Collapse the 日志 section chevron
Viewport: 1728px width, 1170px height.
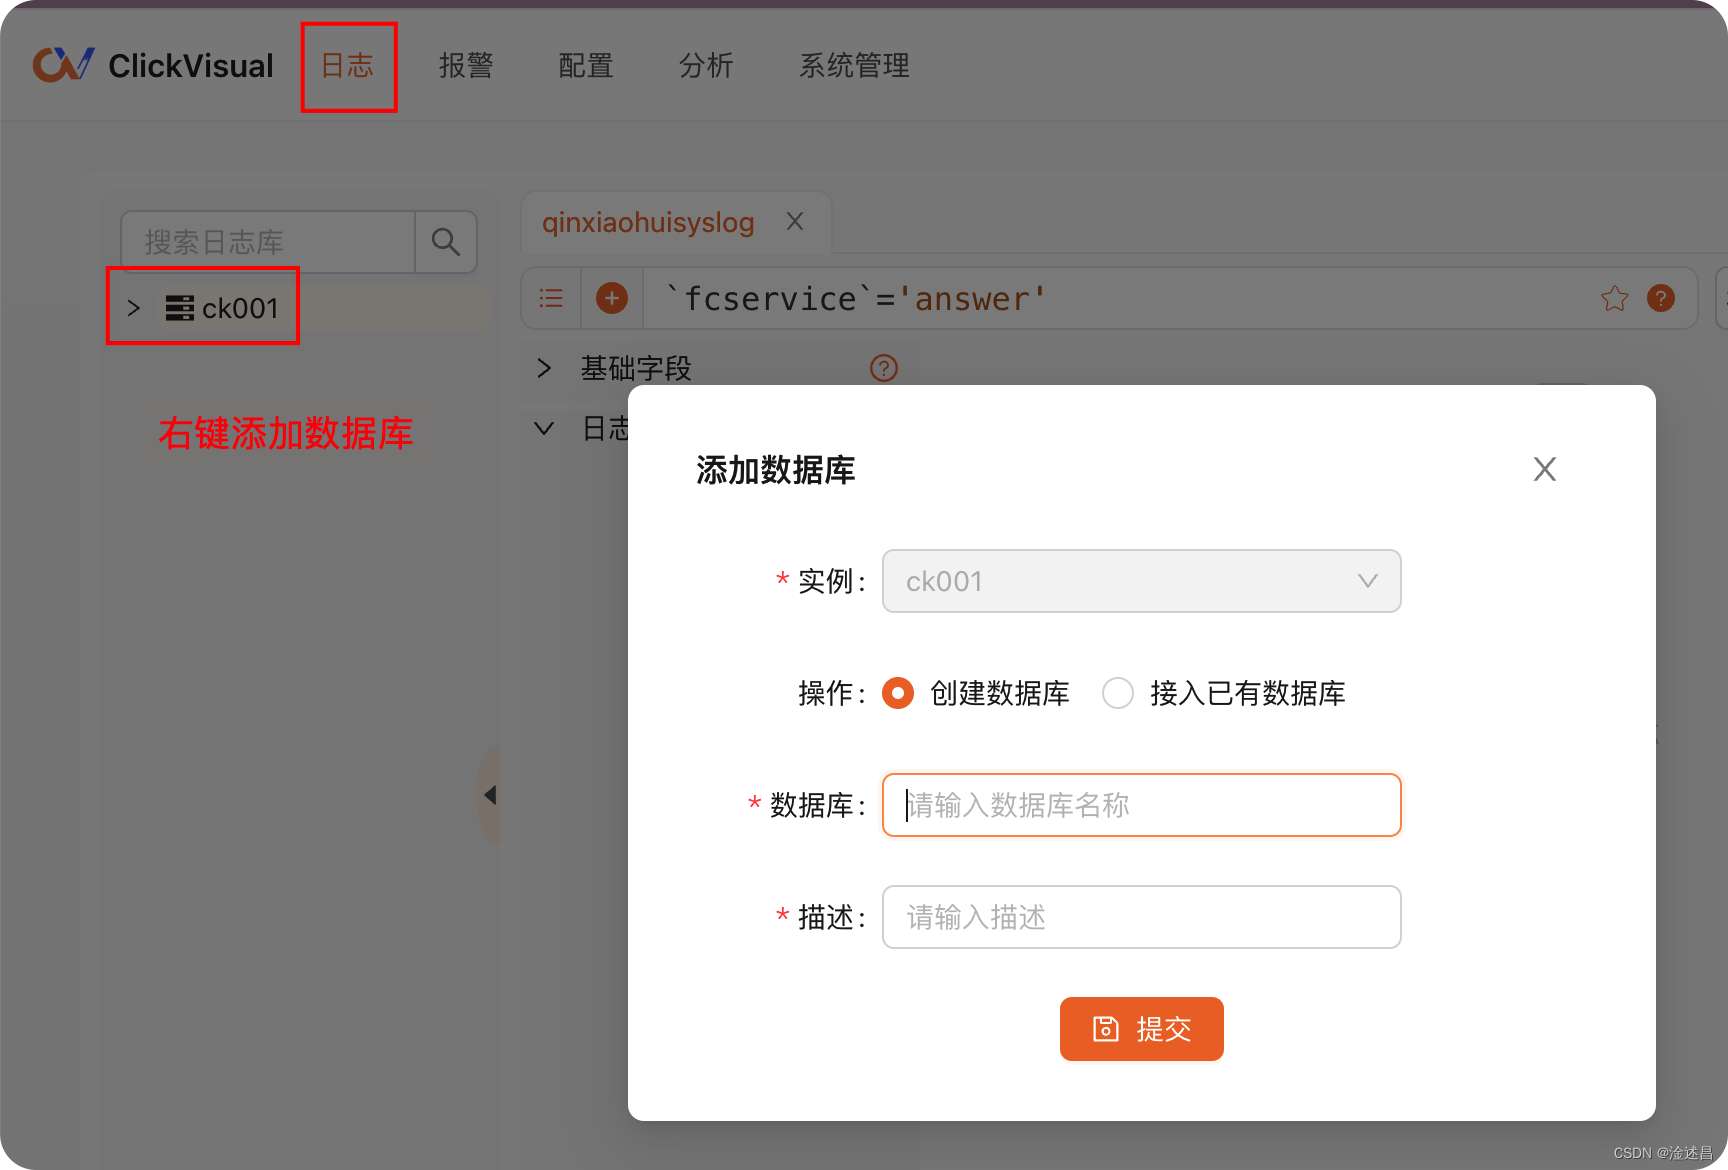coord(543,428)
